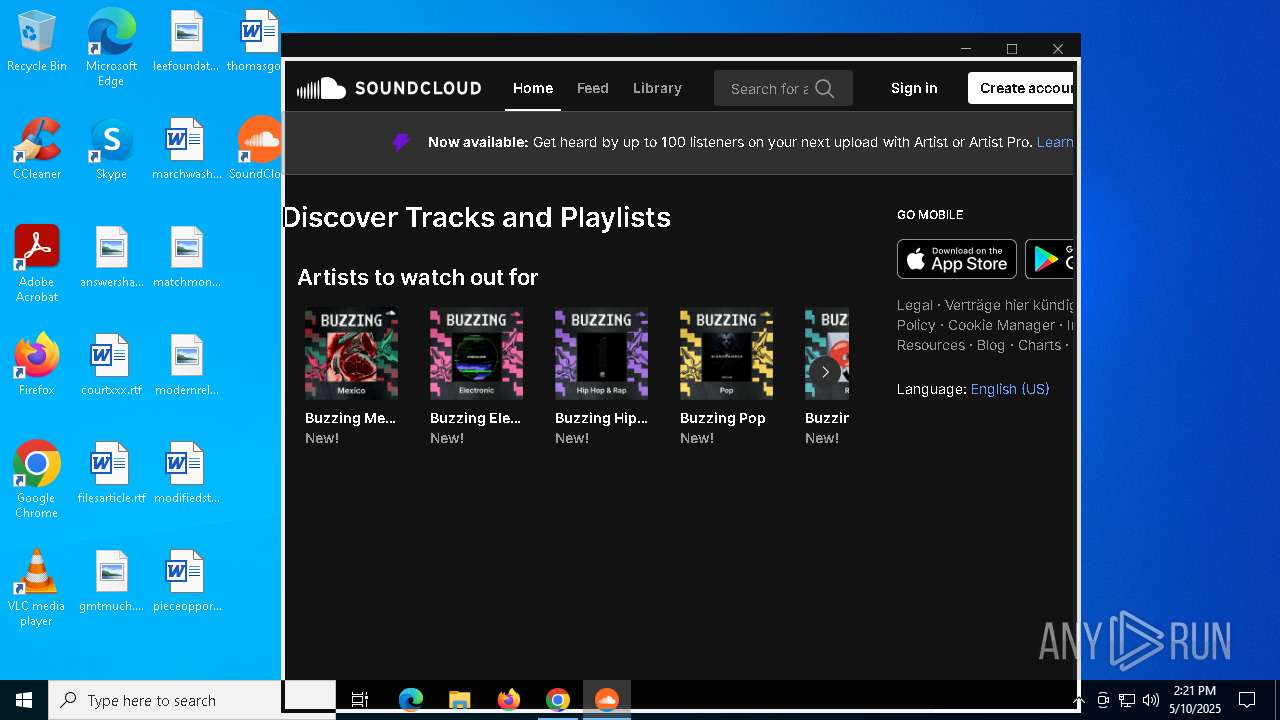This screenshot has width=1280, height=720.
Task: Open the Legal footer link
Action: tap(915, 305)
